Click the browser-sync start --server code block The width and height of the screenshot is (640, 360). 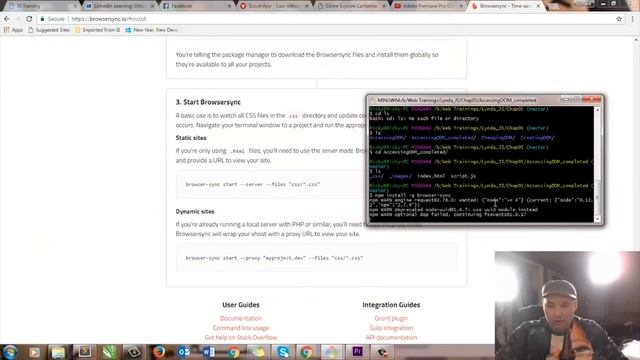tap(271, 184)
